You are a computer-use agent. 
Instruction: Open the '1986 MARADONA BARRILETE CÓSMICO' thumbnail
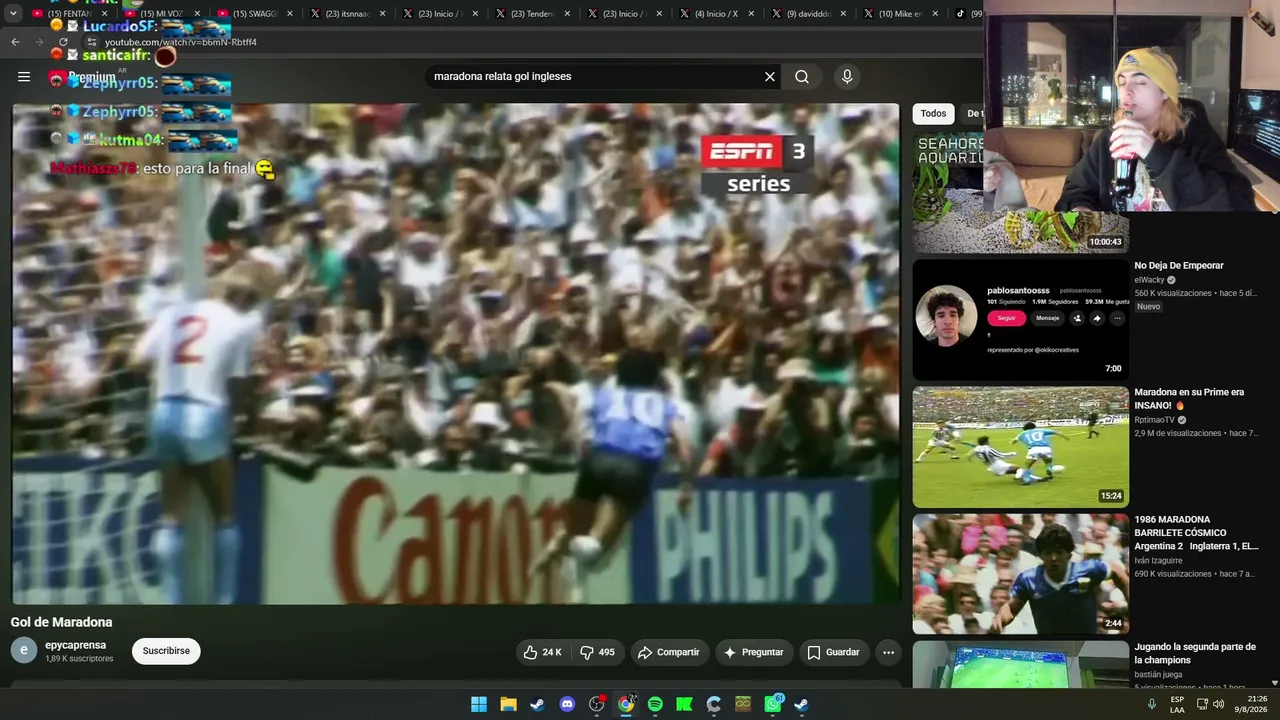click(x=1020, y=574)
